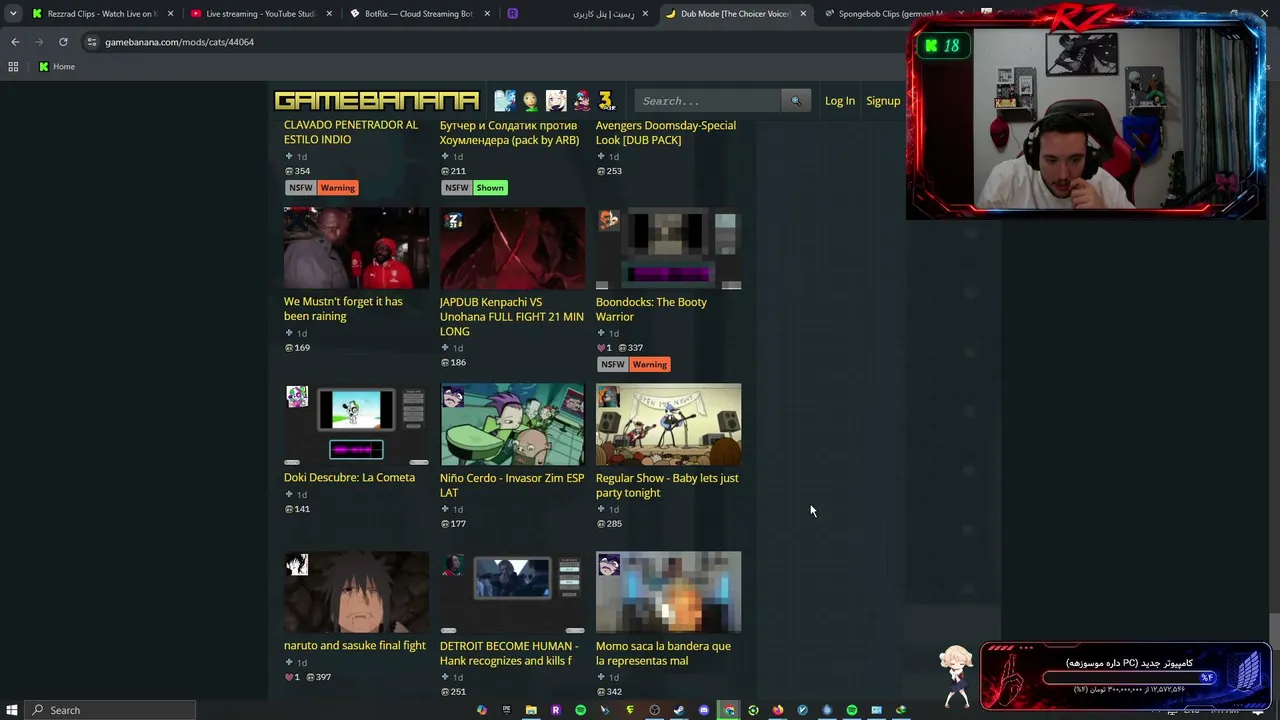Open OBS Studio from the taskbar

tap(655, 710)
